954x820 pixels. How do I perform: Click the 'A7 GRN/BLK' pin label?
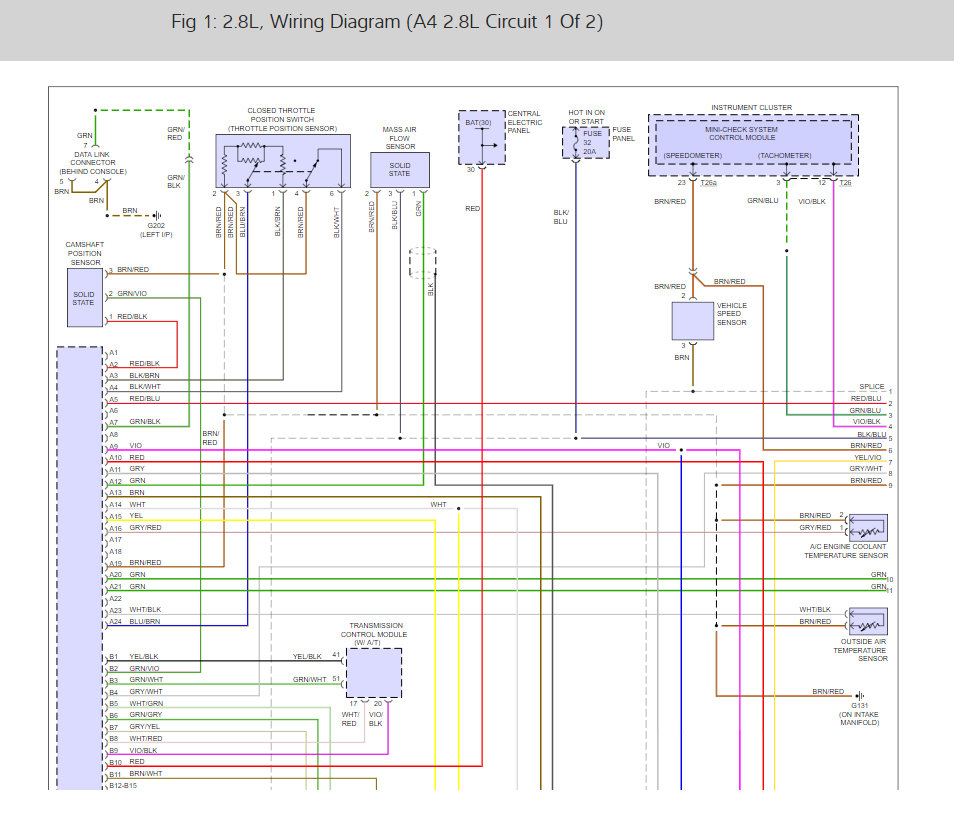(x=135, y=422)
